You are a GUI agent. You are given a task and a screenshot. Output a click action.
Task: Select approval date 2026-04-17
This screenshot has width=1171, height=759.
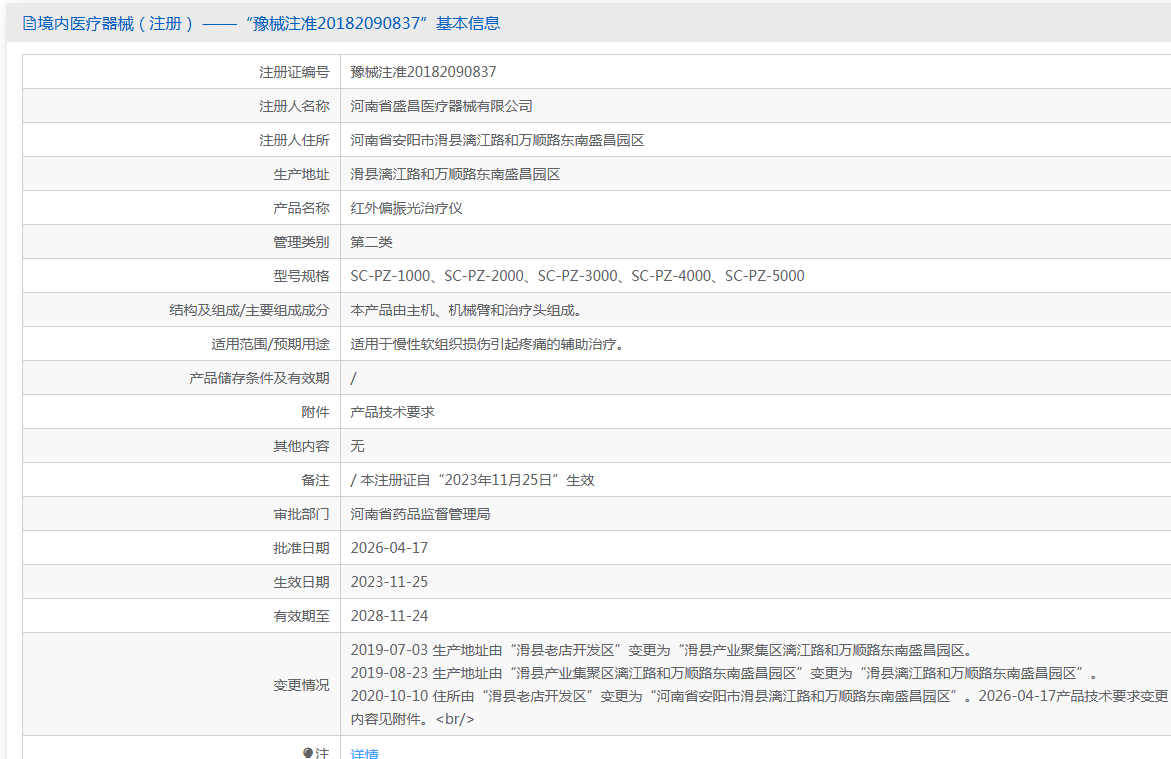pos(389,548)
